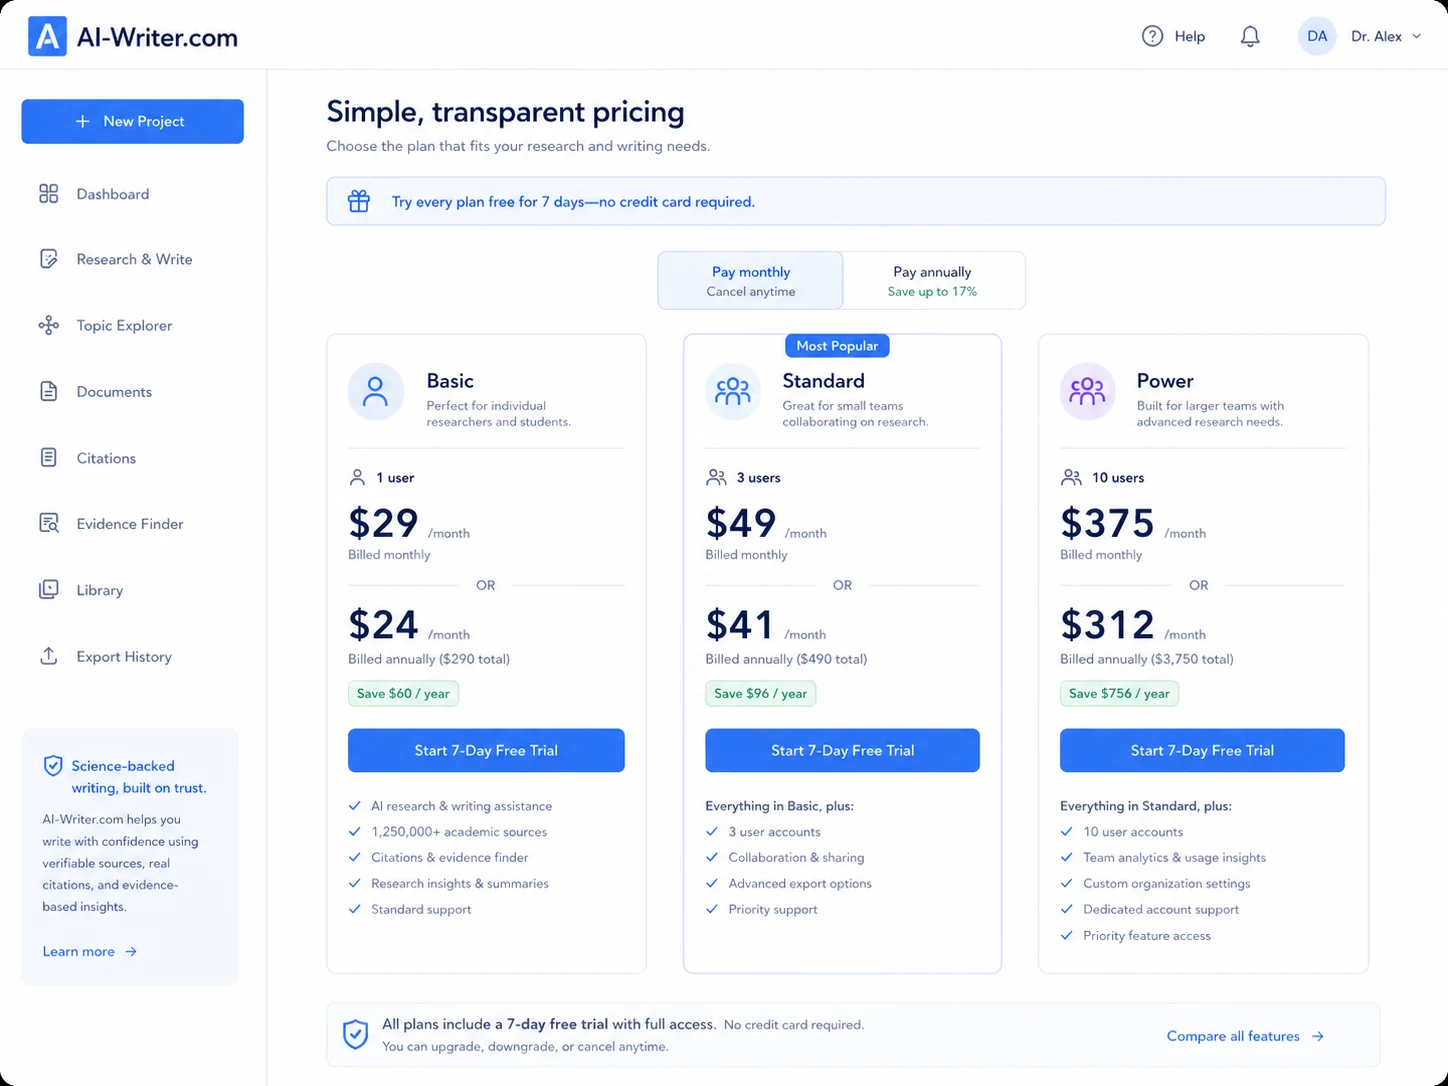Click 'Dedicated account support' feature line

(x=1161, y=909)
